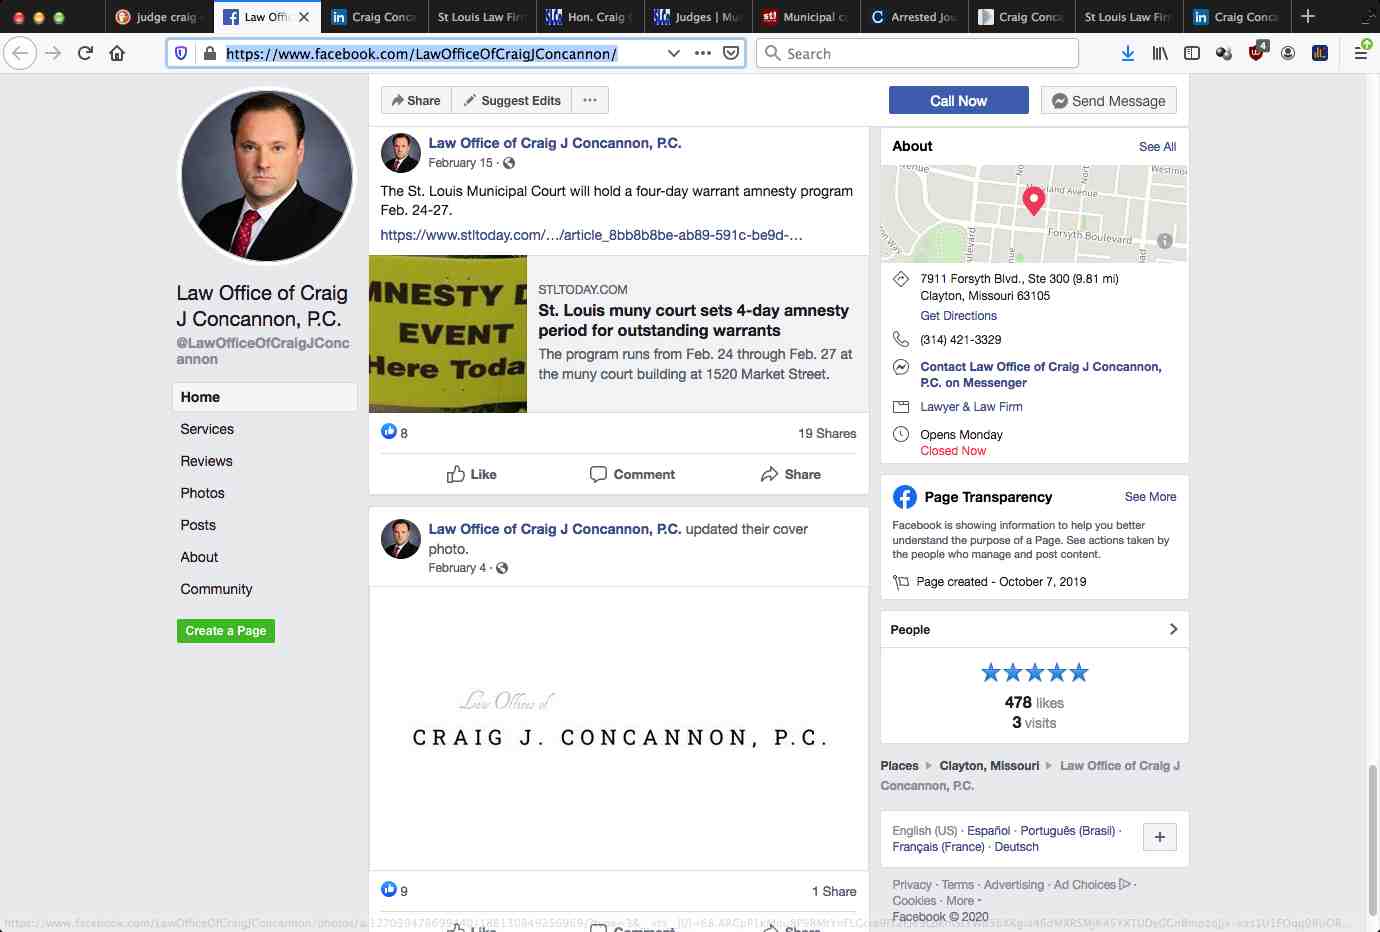Open the Library bookmarks icon
The width and height of the screenshot is (1380, 932).
coord(1160,53)
